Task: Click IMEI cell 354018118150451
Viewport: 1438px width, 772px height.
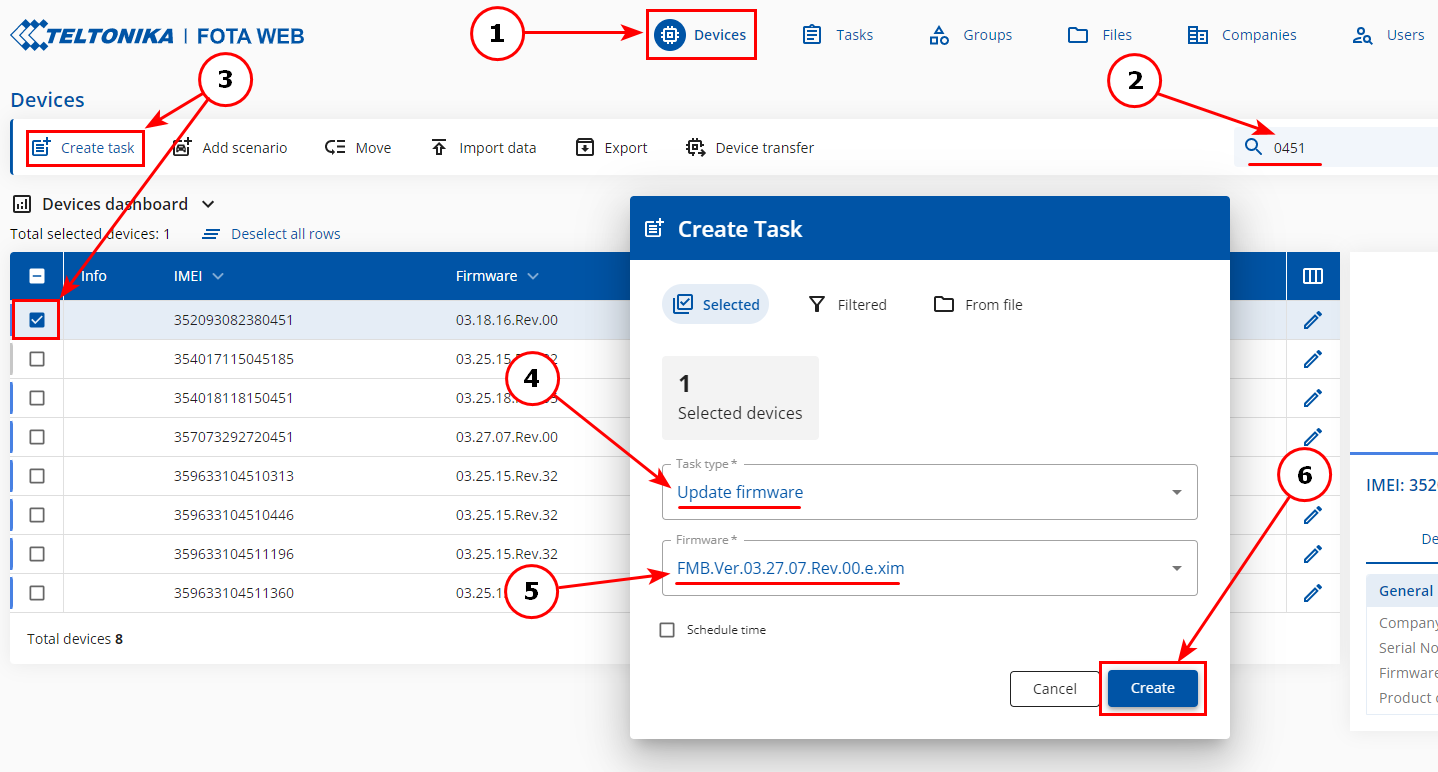Action: tap(234, 398)
